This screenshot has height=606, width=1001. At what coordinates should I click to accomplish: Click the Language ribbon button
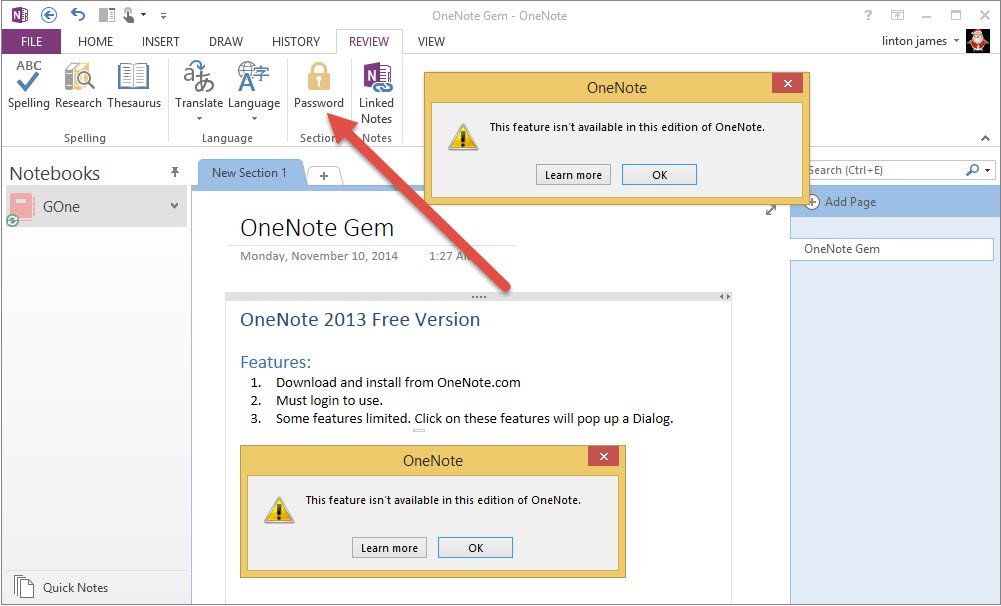pos(253,91)
